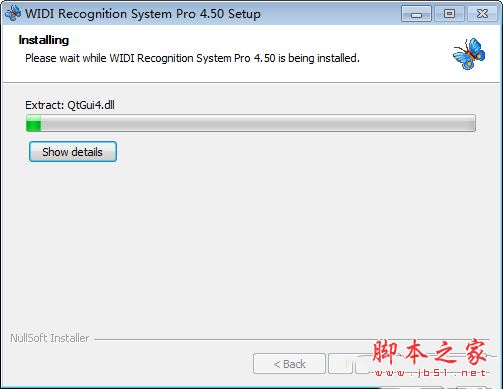Image resolution: width=503 pixels, height=389 pixels.
Task: Click the green filled part of progress bar
Action: click(33, 123)
